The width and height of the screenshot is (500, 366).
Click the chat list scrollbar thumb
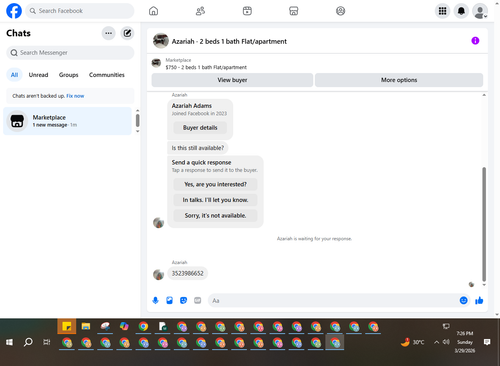click(x=138, y=120)
